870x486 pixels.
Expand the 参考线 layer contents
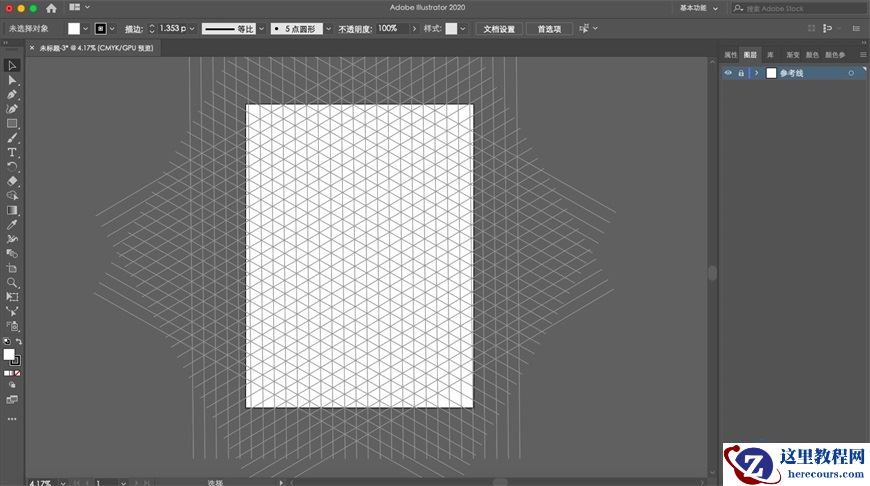point(756,73)
